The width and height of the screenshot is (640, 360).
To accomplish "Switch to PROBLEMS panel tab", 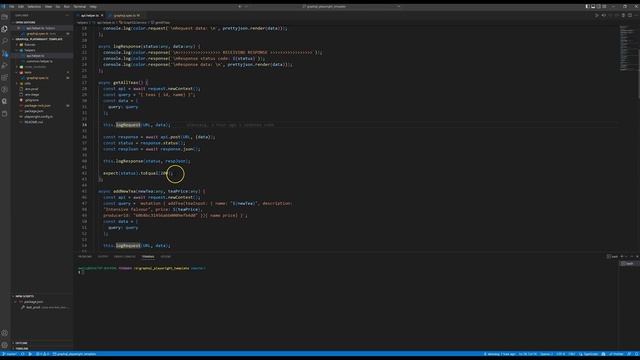I will tap(85, 257).
